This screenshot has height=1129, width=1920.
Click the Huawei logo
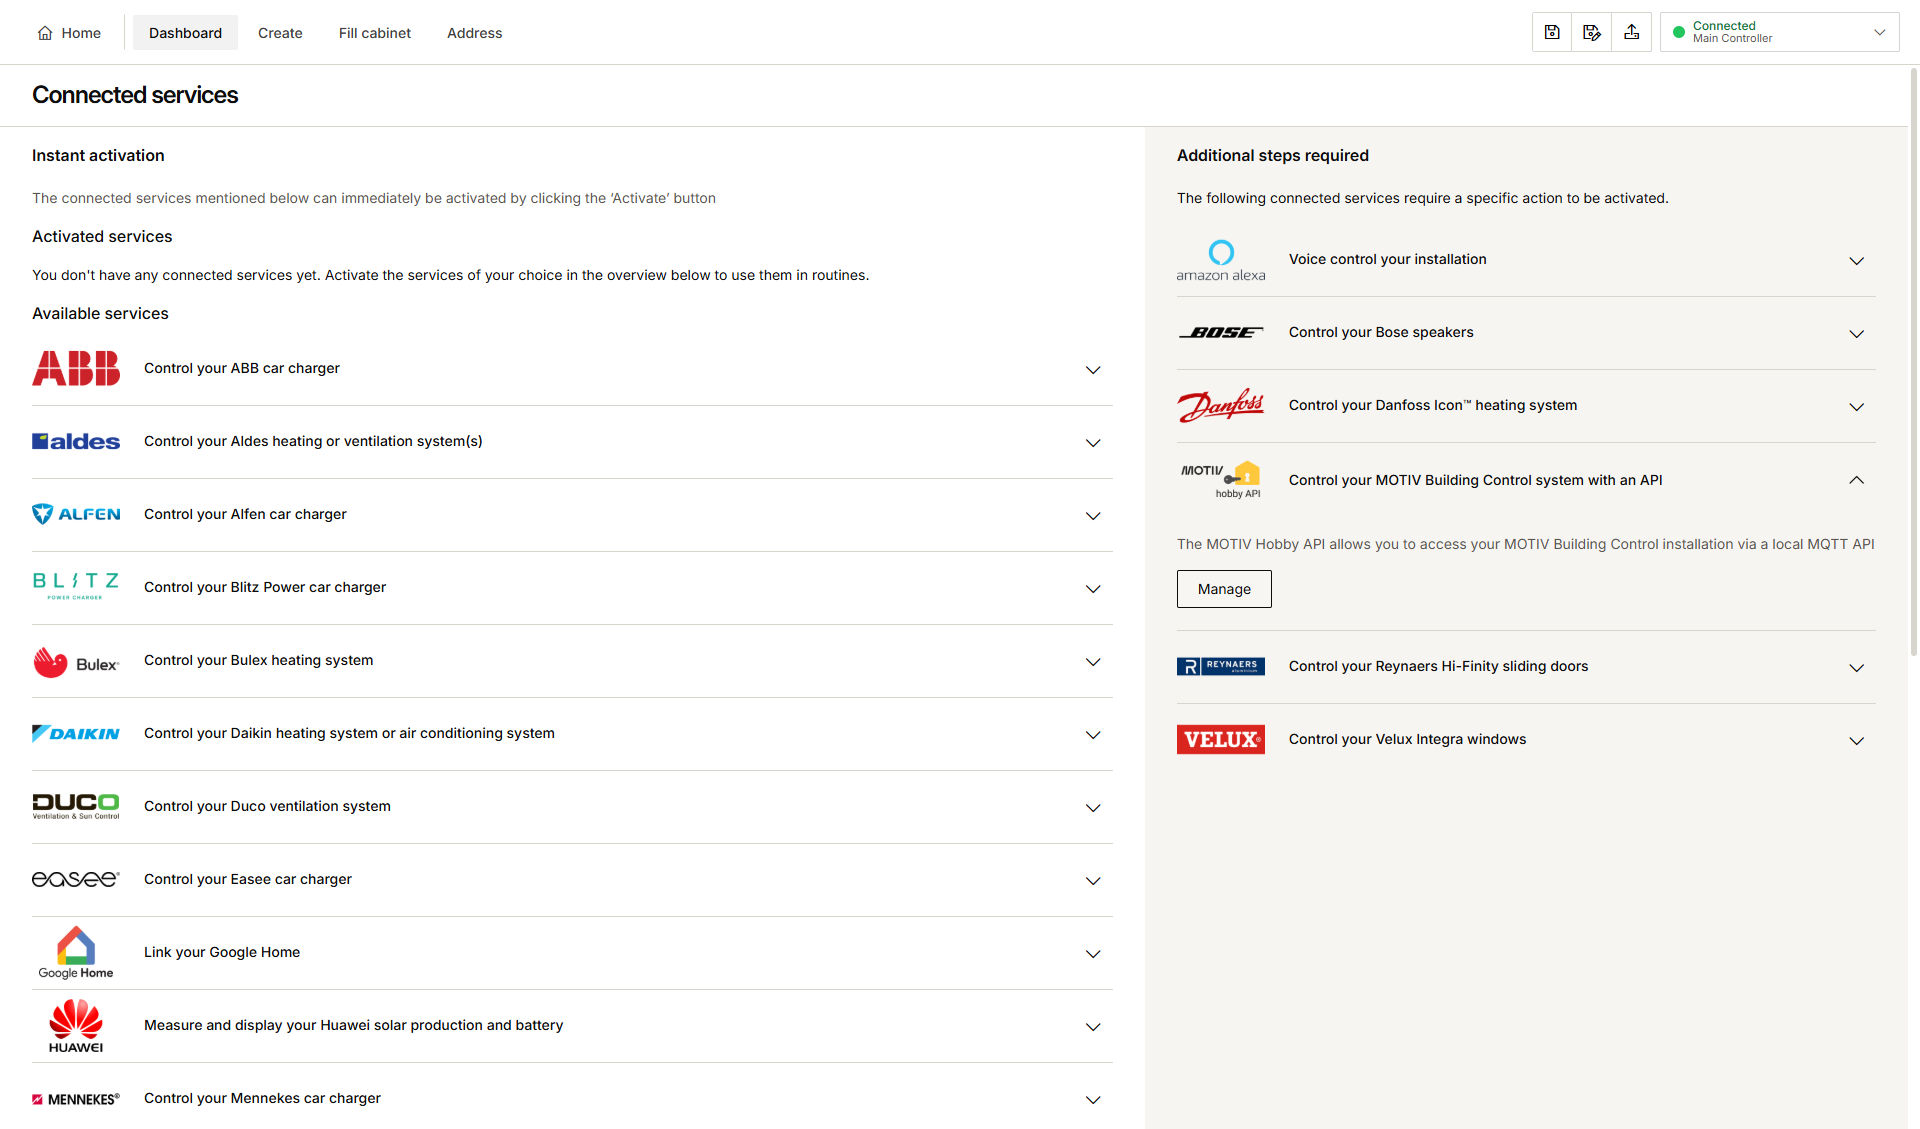coord(76,1026)
